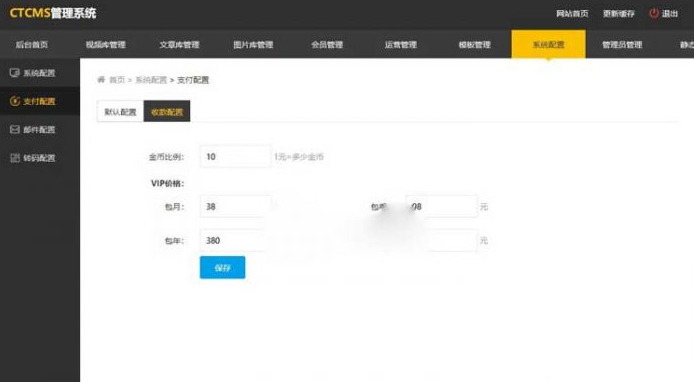Select 转码配置 text in sidebar

click(x=39, y=158)
